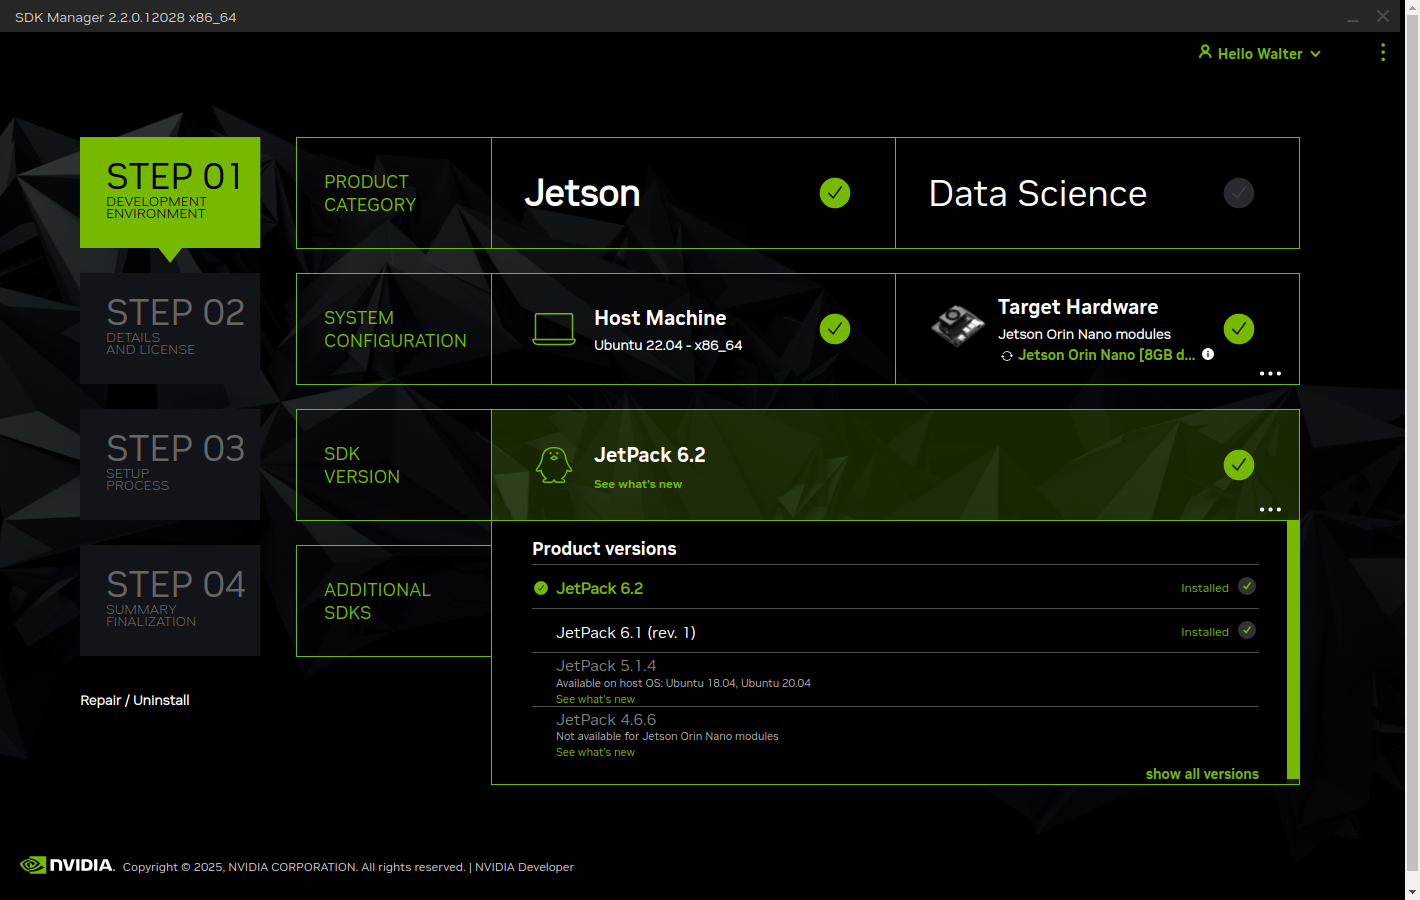The width and height of the screenshot is (1420, 900).
Task: Click the ADDITIONAL SDKS label
Action: tap(377, 601)
